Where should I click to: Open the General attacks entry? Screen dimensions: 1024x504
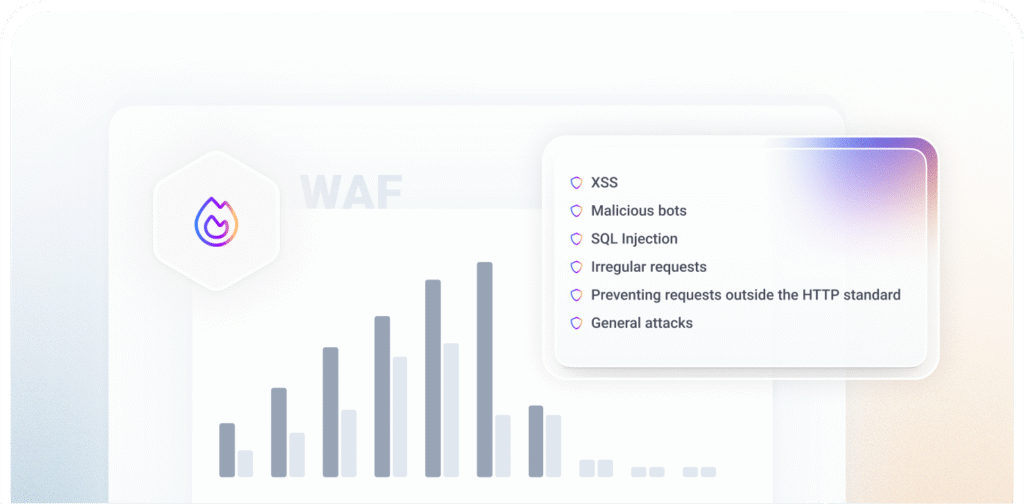(641, 323)
